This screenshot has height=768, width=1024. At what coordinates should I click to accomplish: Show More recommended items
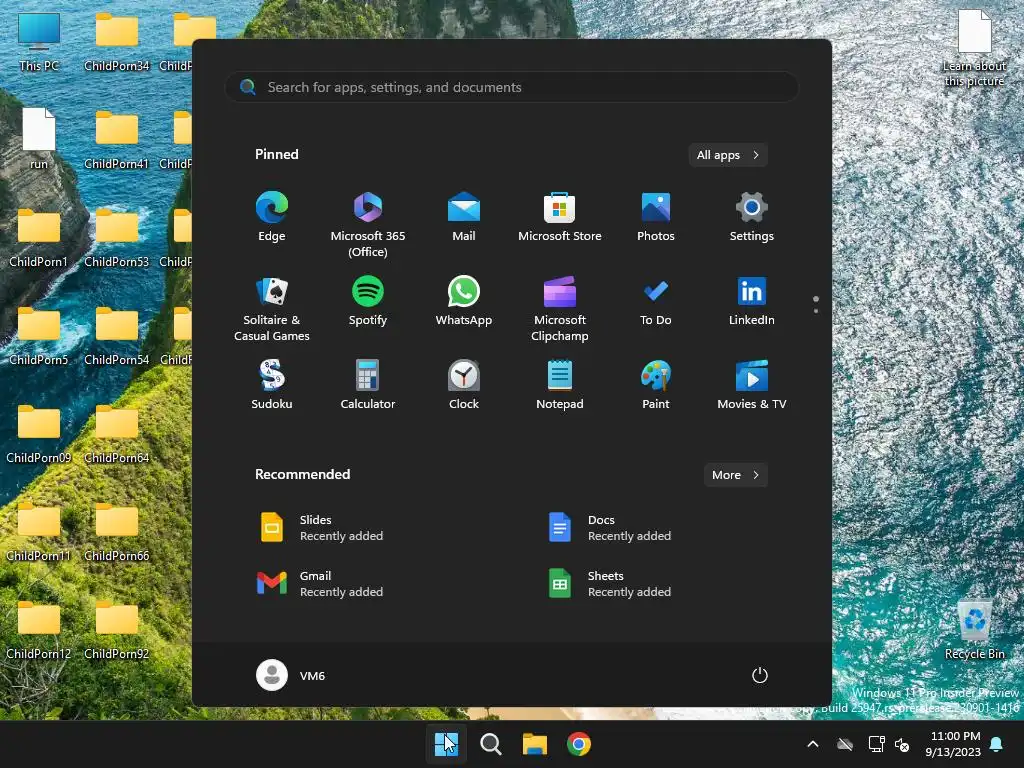(735, 475)
